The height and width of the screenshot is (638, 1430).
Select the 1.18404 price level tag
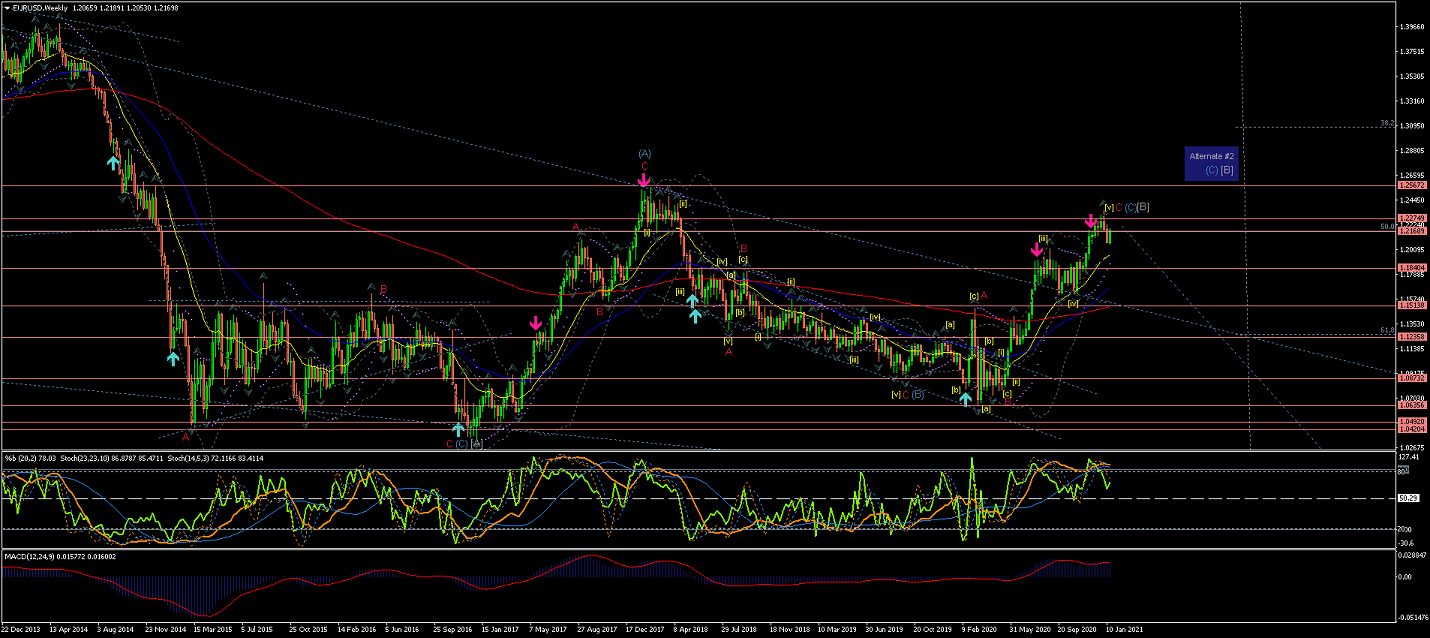(1412, 268)
